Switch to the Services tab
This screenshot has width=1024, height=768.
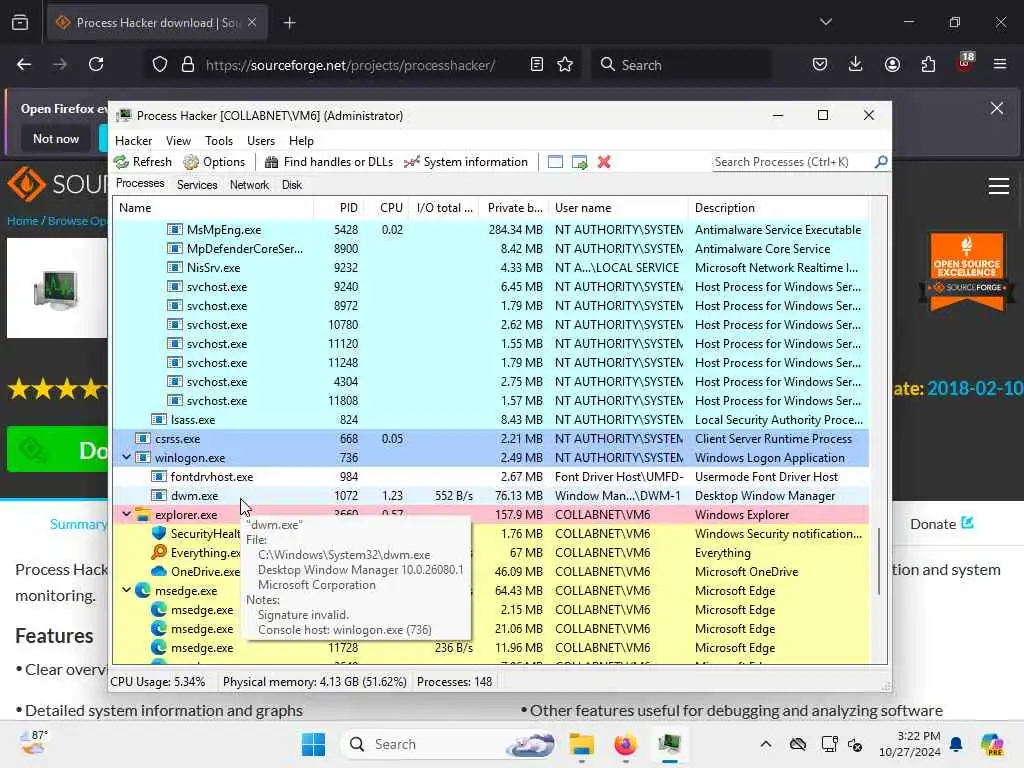(197, 185)
